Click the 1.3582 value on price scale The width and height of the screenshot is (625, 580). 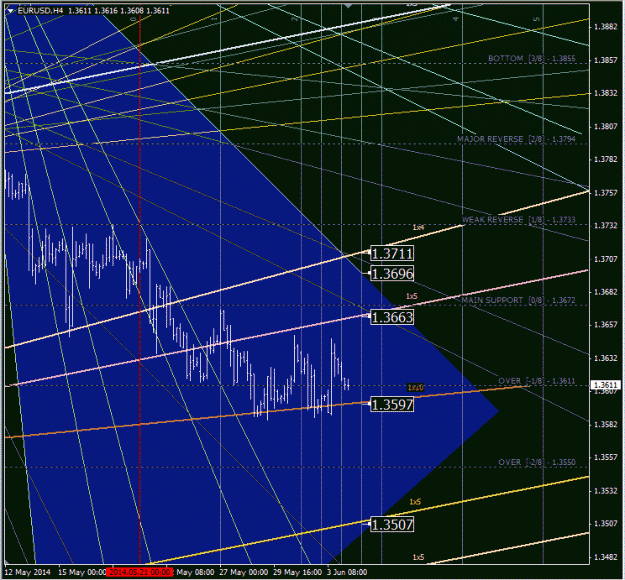(x=605, y=425)
